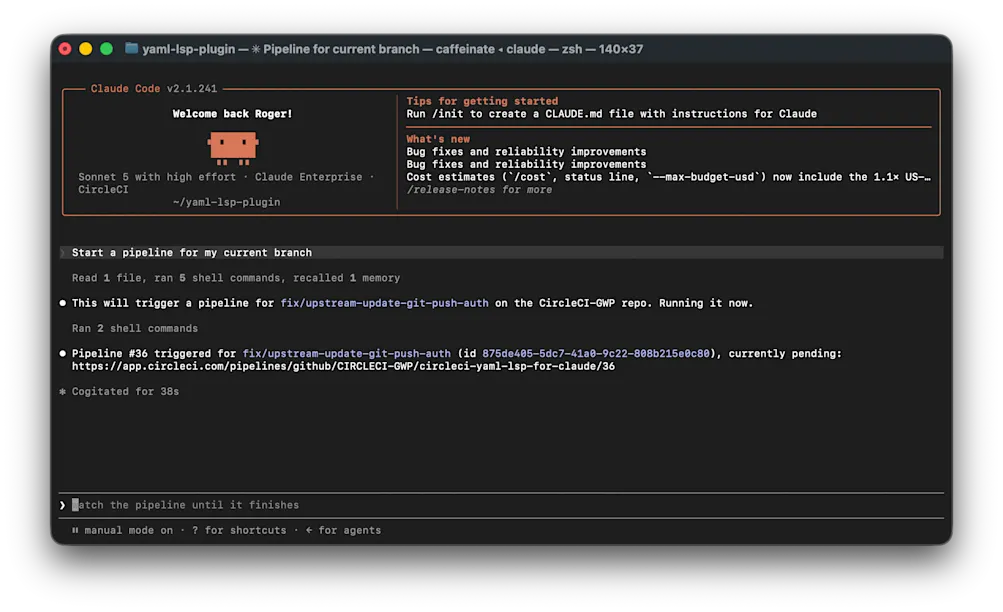Image resolution: width=1003 pixels, height=612 pixels.
Task: Click the pipeline id 875de405-5dc7-41a0
Action: pyautogui.click(x=596, y=354)
